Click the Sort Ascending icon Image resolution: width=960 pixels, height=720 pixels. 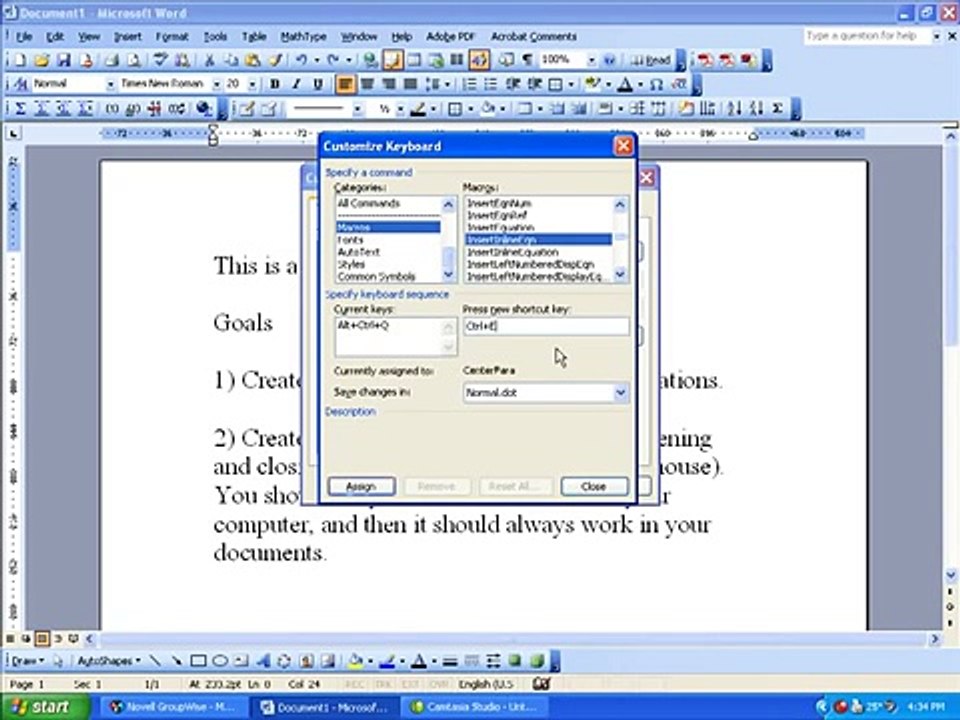734,109
